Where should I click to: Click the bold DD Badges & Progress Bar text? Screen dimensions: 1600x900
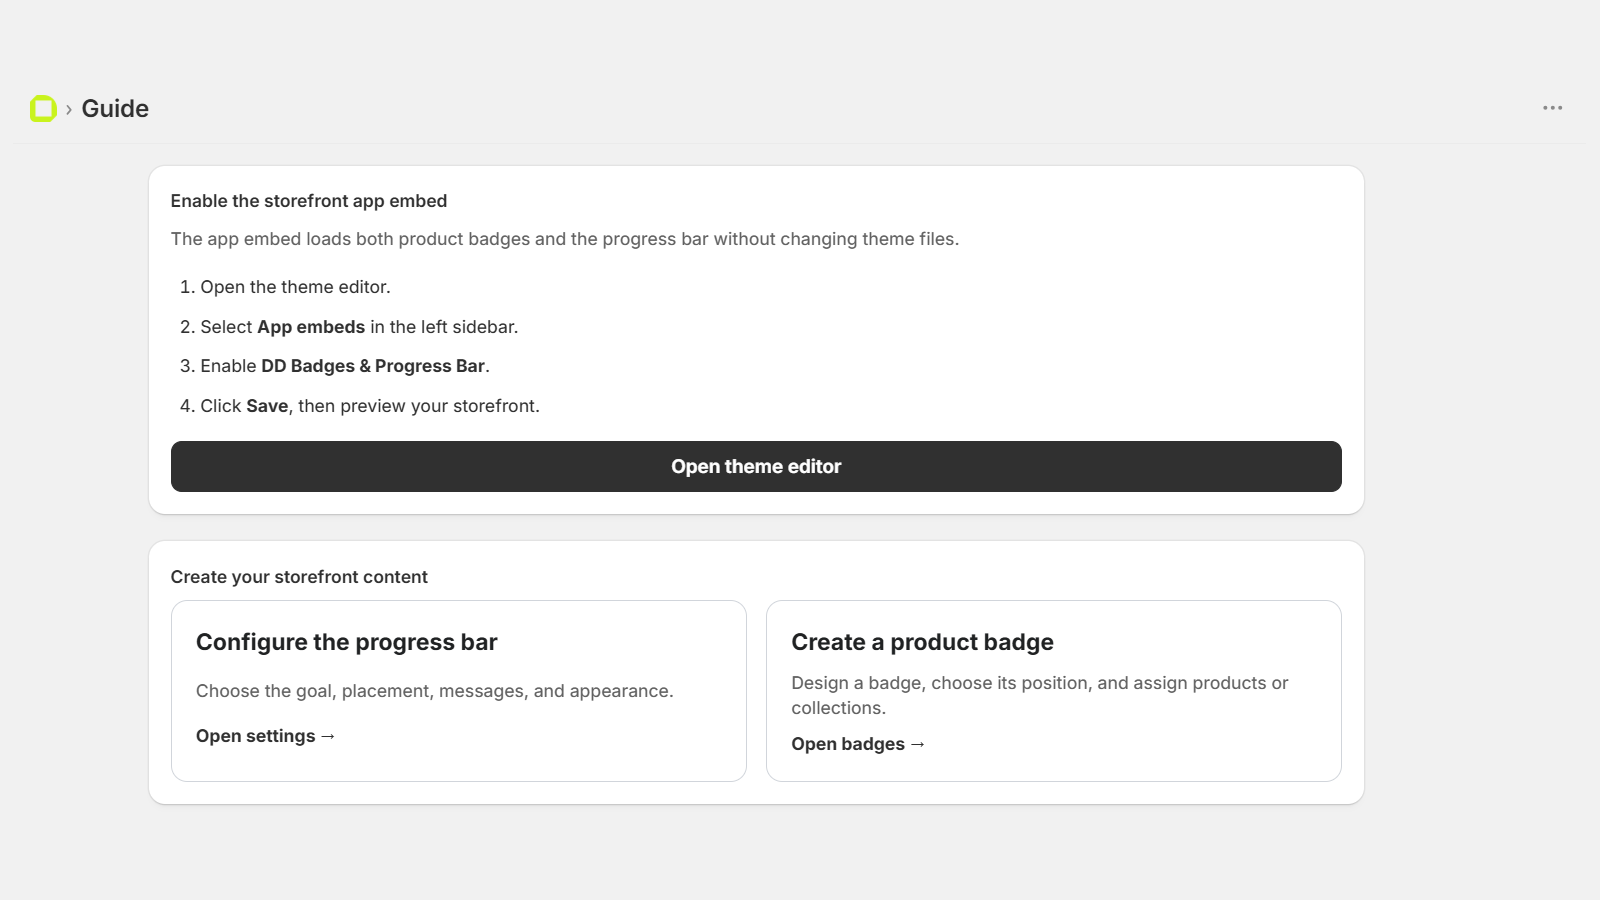(373, 366)
